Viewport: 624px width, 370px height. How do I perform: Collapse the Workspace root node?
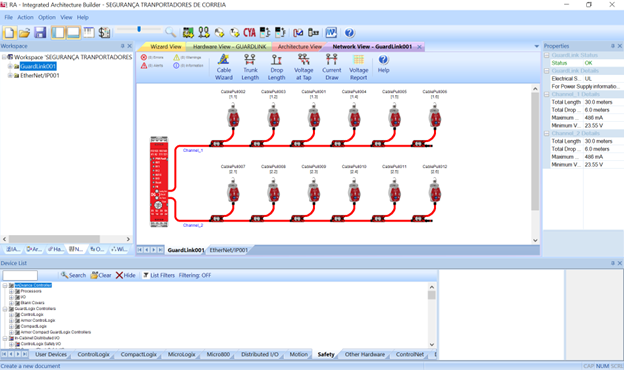pos(4,57)
